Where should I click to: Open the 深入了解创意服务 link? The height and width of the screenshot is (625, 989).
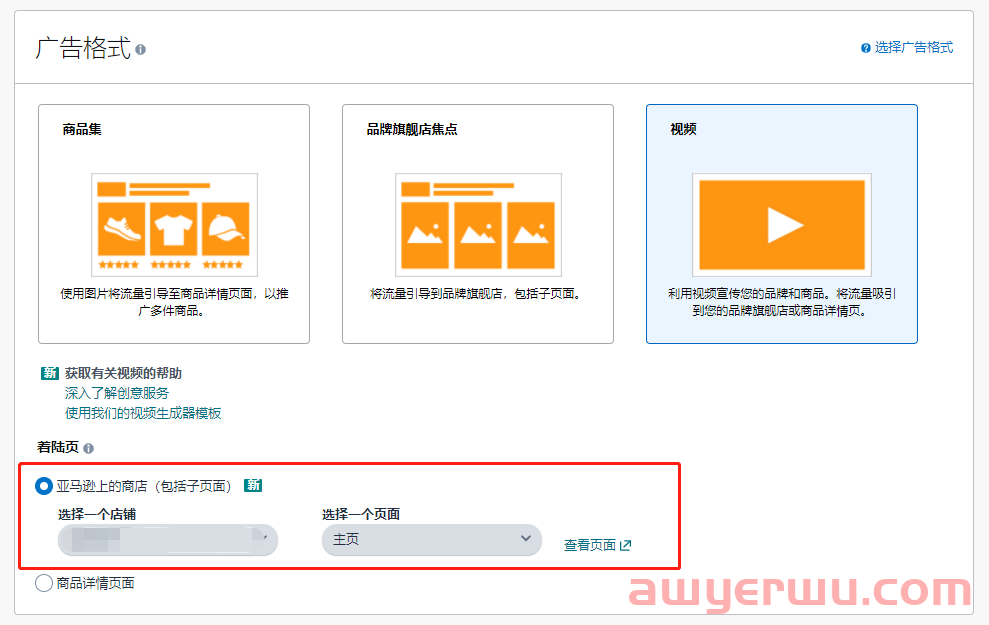coord(117,393)
